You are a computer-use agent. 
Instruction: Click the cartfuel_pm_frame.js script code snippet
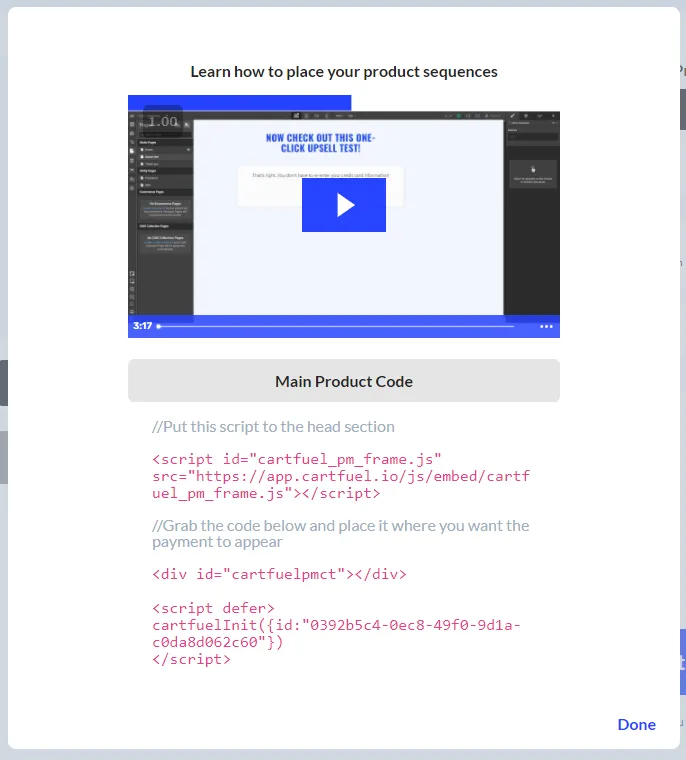[x=341, y=476]
